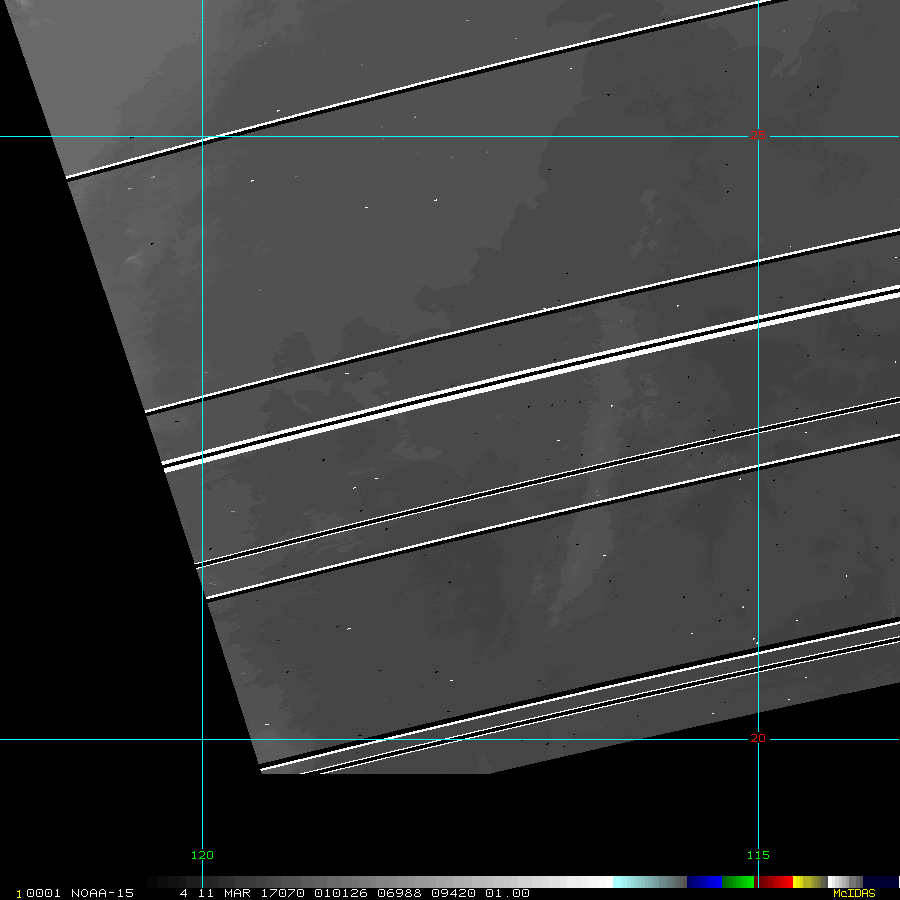
Task: Click the green 120 longitude label
Action: [x=202, y=855]
